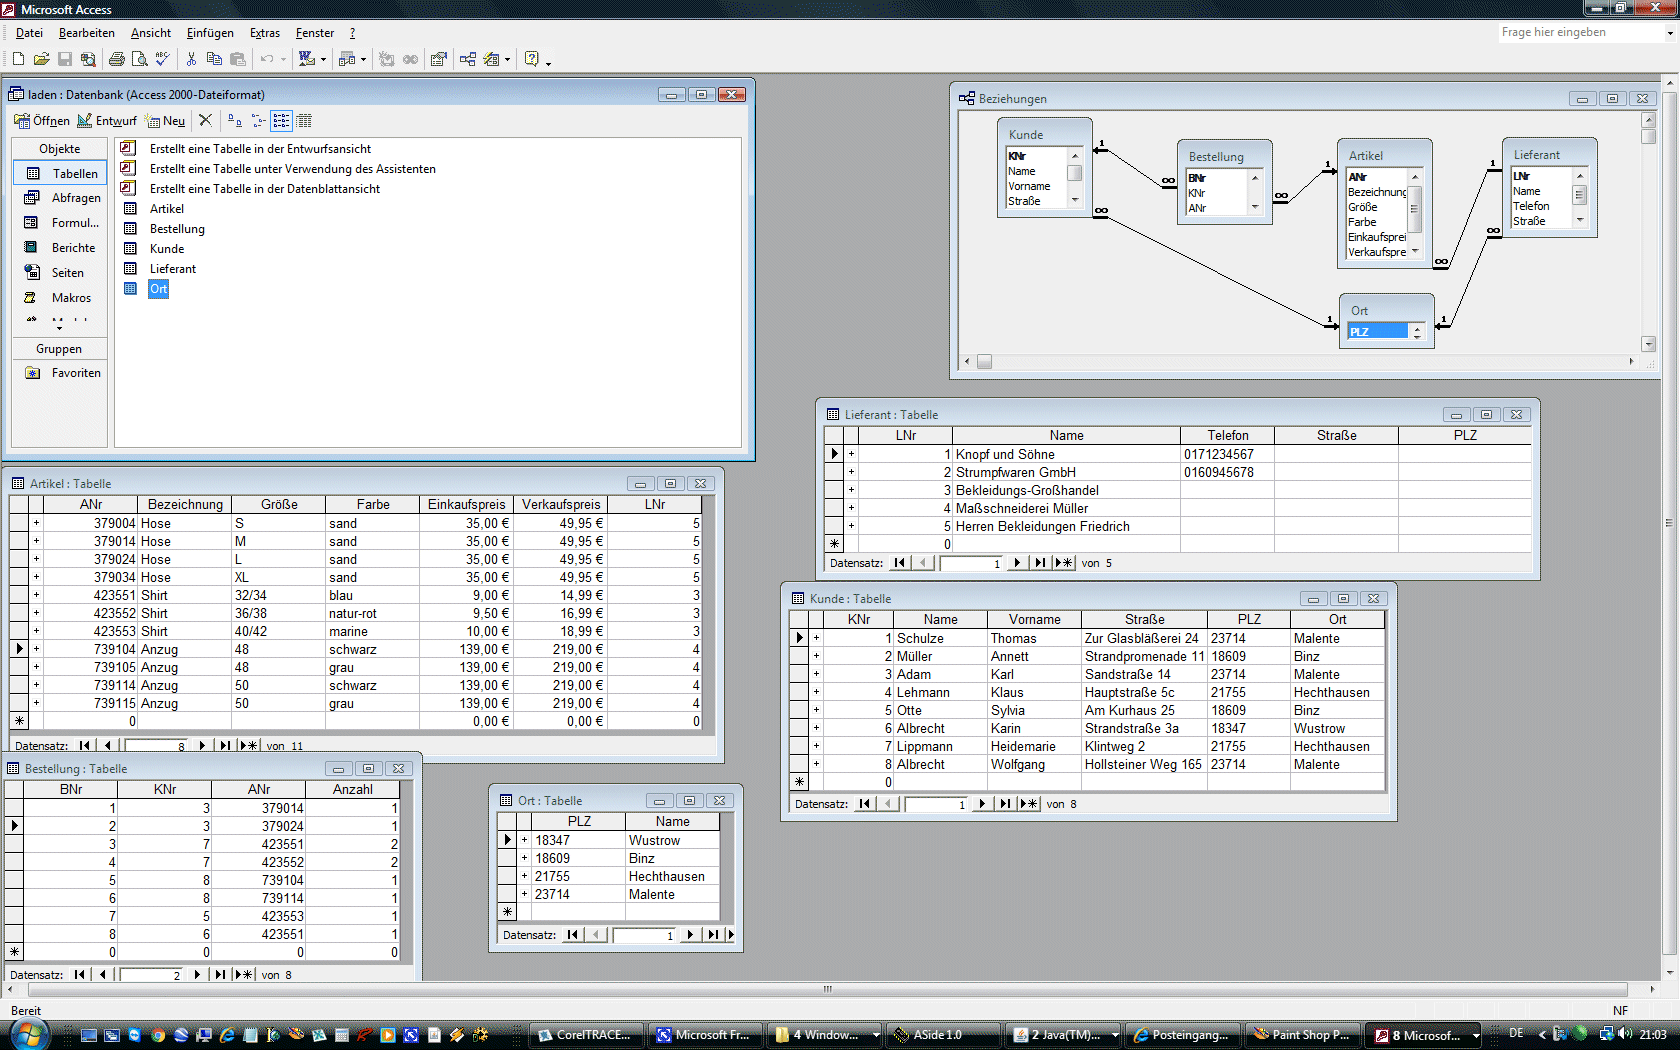The image size is (1680, 1050).
Task: Open 'Erstellt eine Tabelle in der Entwurfsansicht'
Action: [x=260, y=149]
